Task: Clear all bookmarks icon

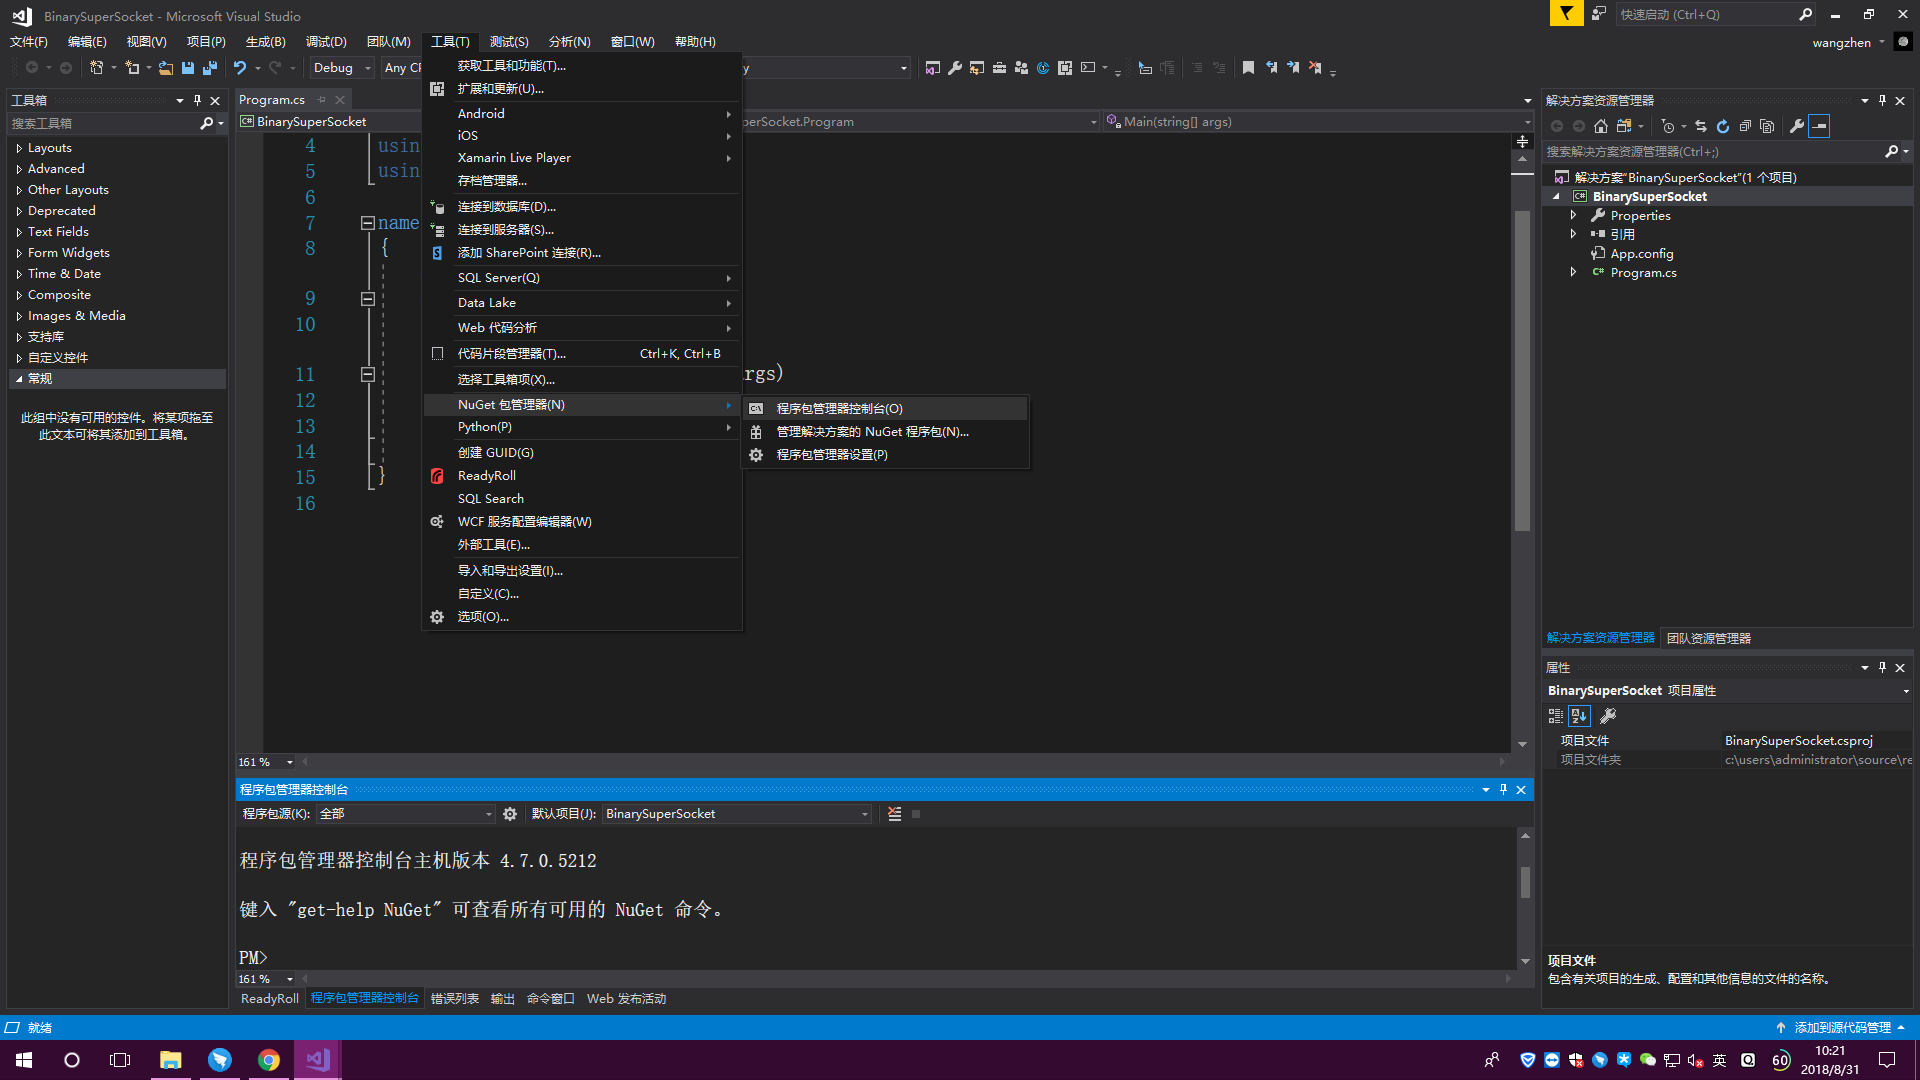Action: pos(1315,68)
